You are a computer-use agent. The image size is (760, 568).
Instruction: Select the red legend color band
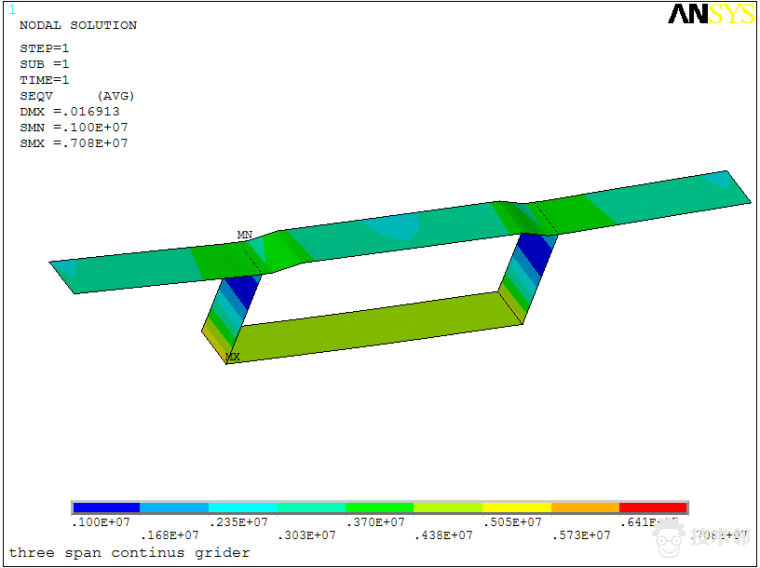[653, 508]
